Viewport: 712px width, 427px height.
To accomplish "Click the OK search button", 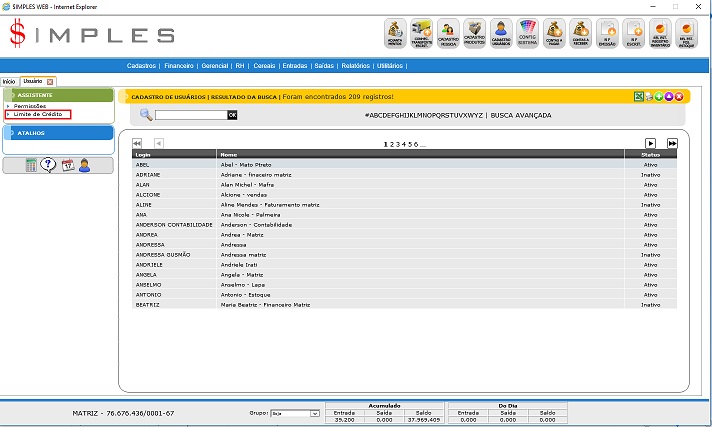I will pyautogui.click(x=232, y=115).
